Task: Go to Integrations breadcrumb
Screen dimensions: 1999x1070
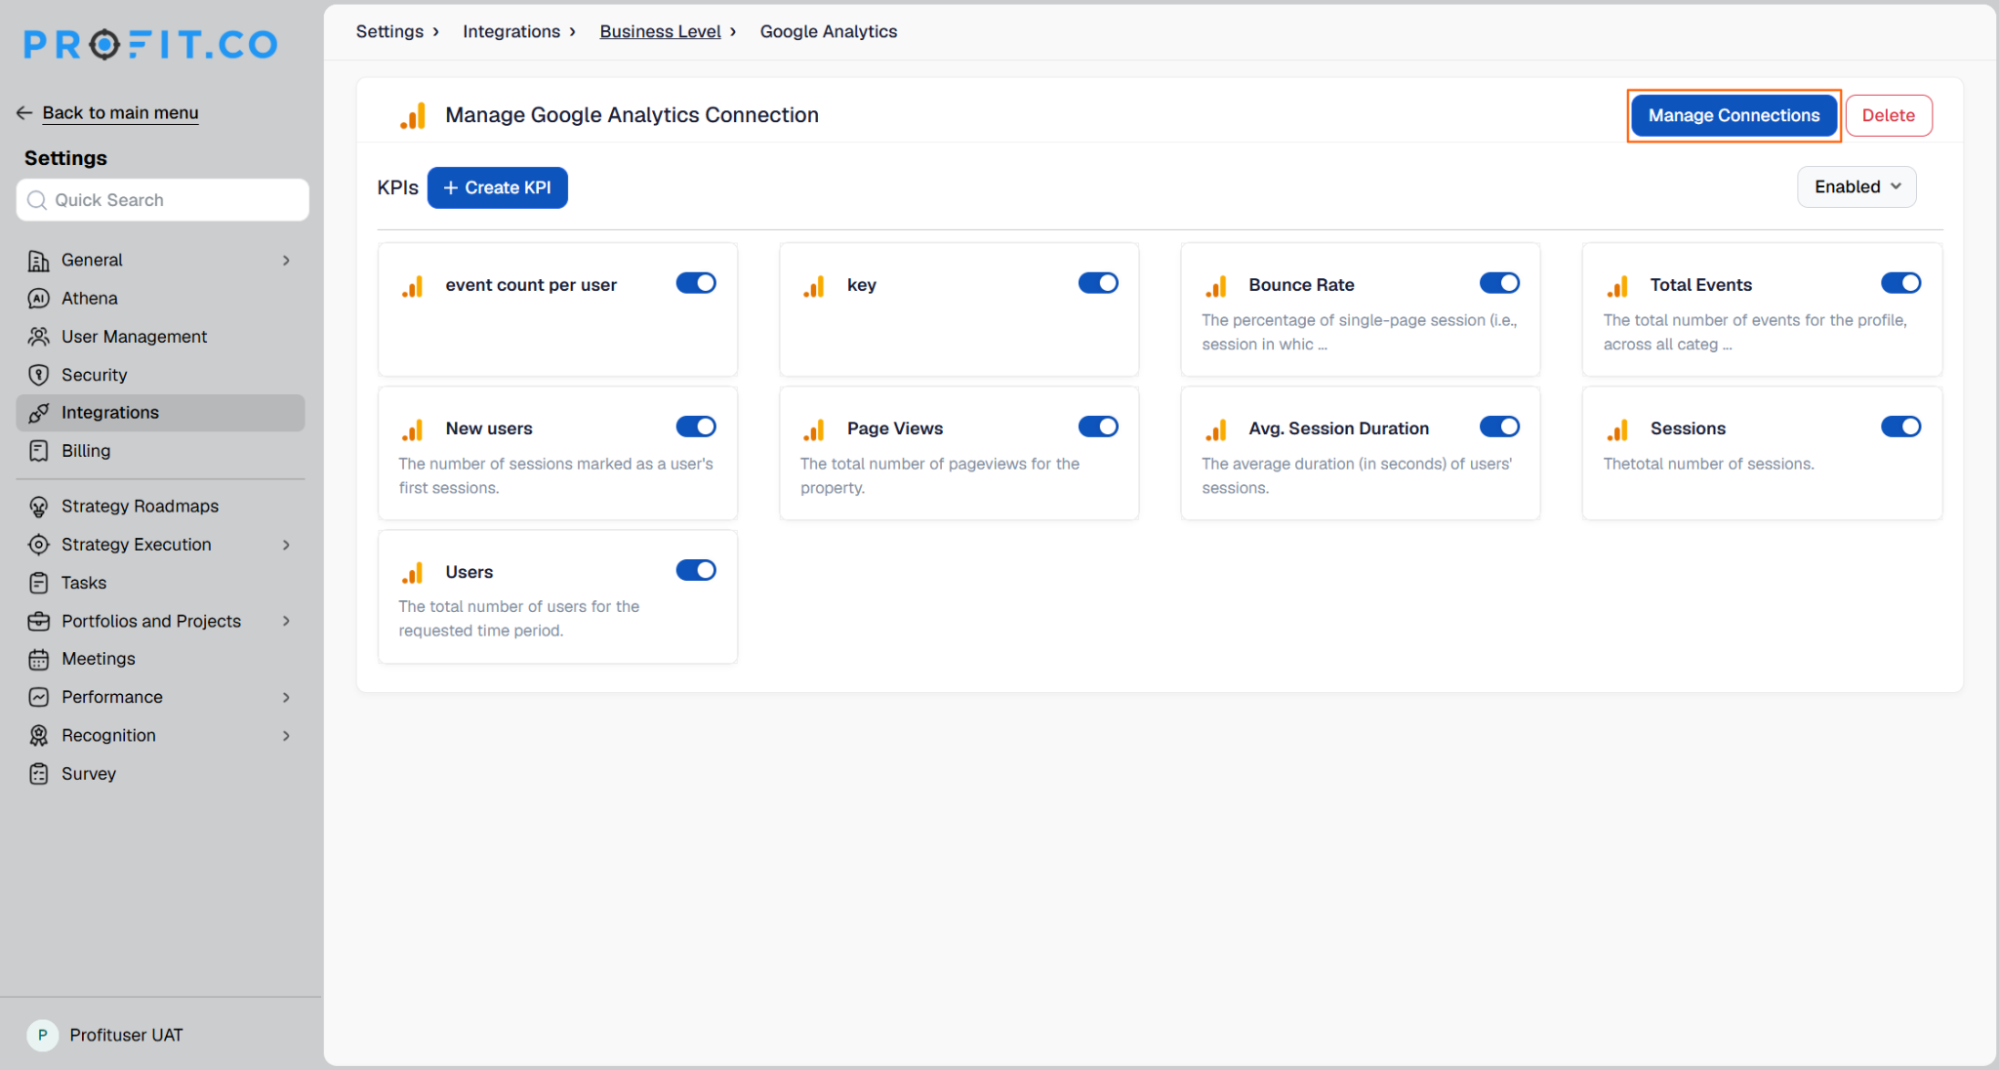Action: point(511,32)
